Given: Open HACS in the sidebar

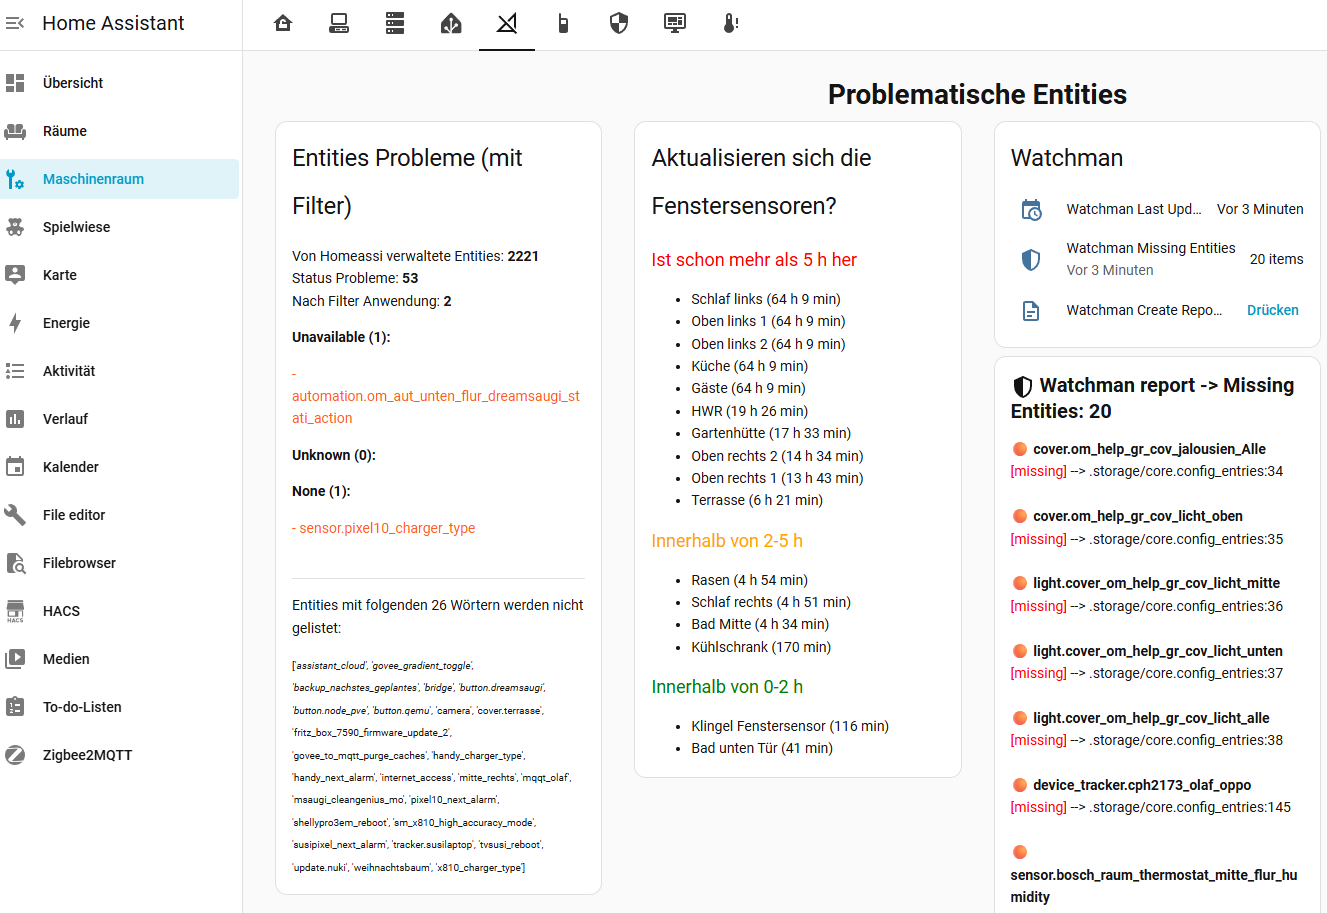Looking at the screenshot, I should coord(61,611).
